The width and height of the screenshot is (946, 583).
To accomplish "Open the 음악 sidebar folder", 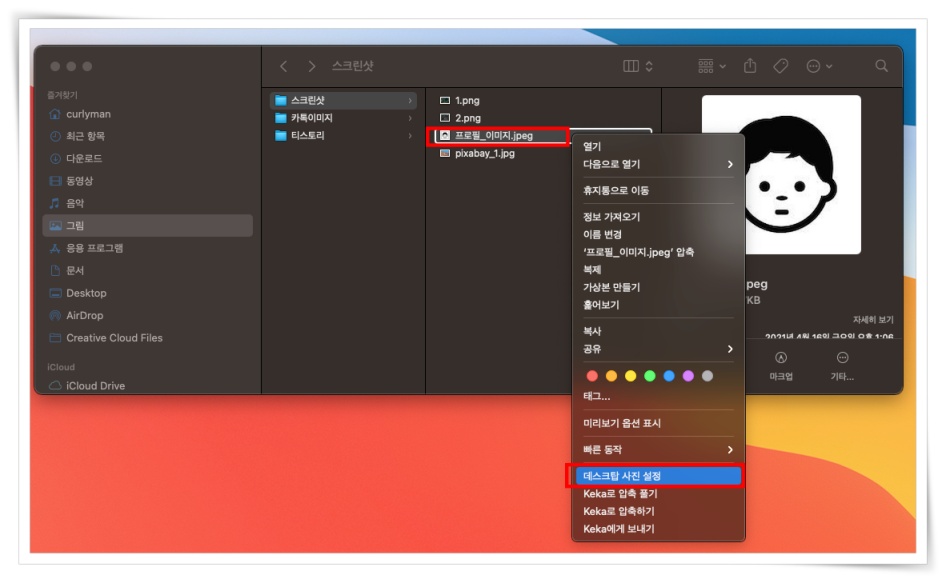I will [148, 203].
